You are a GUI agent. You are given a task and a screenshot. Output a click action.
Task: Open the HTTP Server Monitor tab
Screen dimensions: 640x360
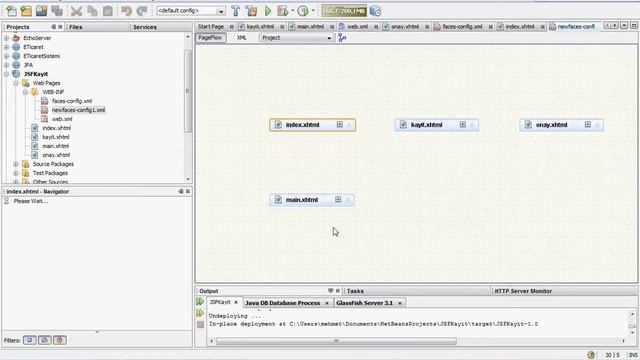[523, 291]
